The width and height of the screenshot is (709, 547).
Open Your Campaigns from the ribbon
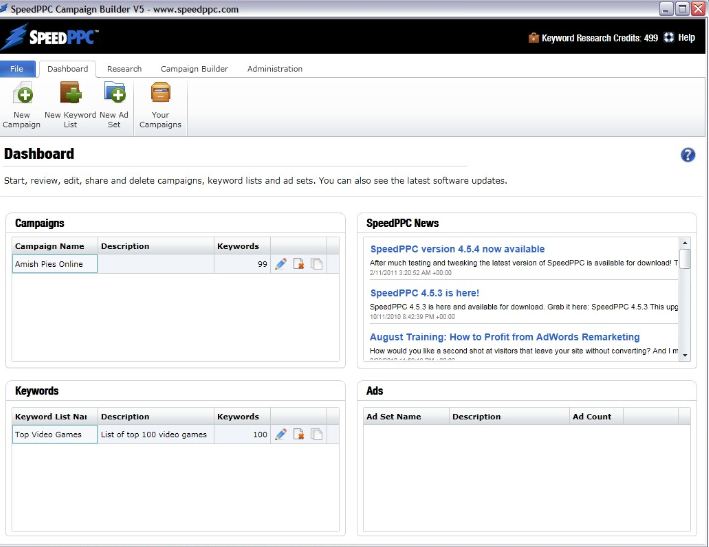point(160,104)
